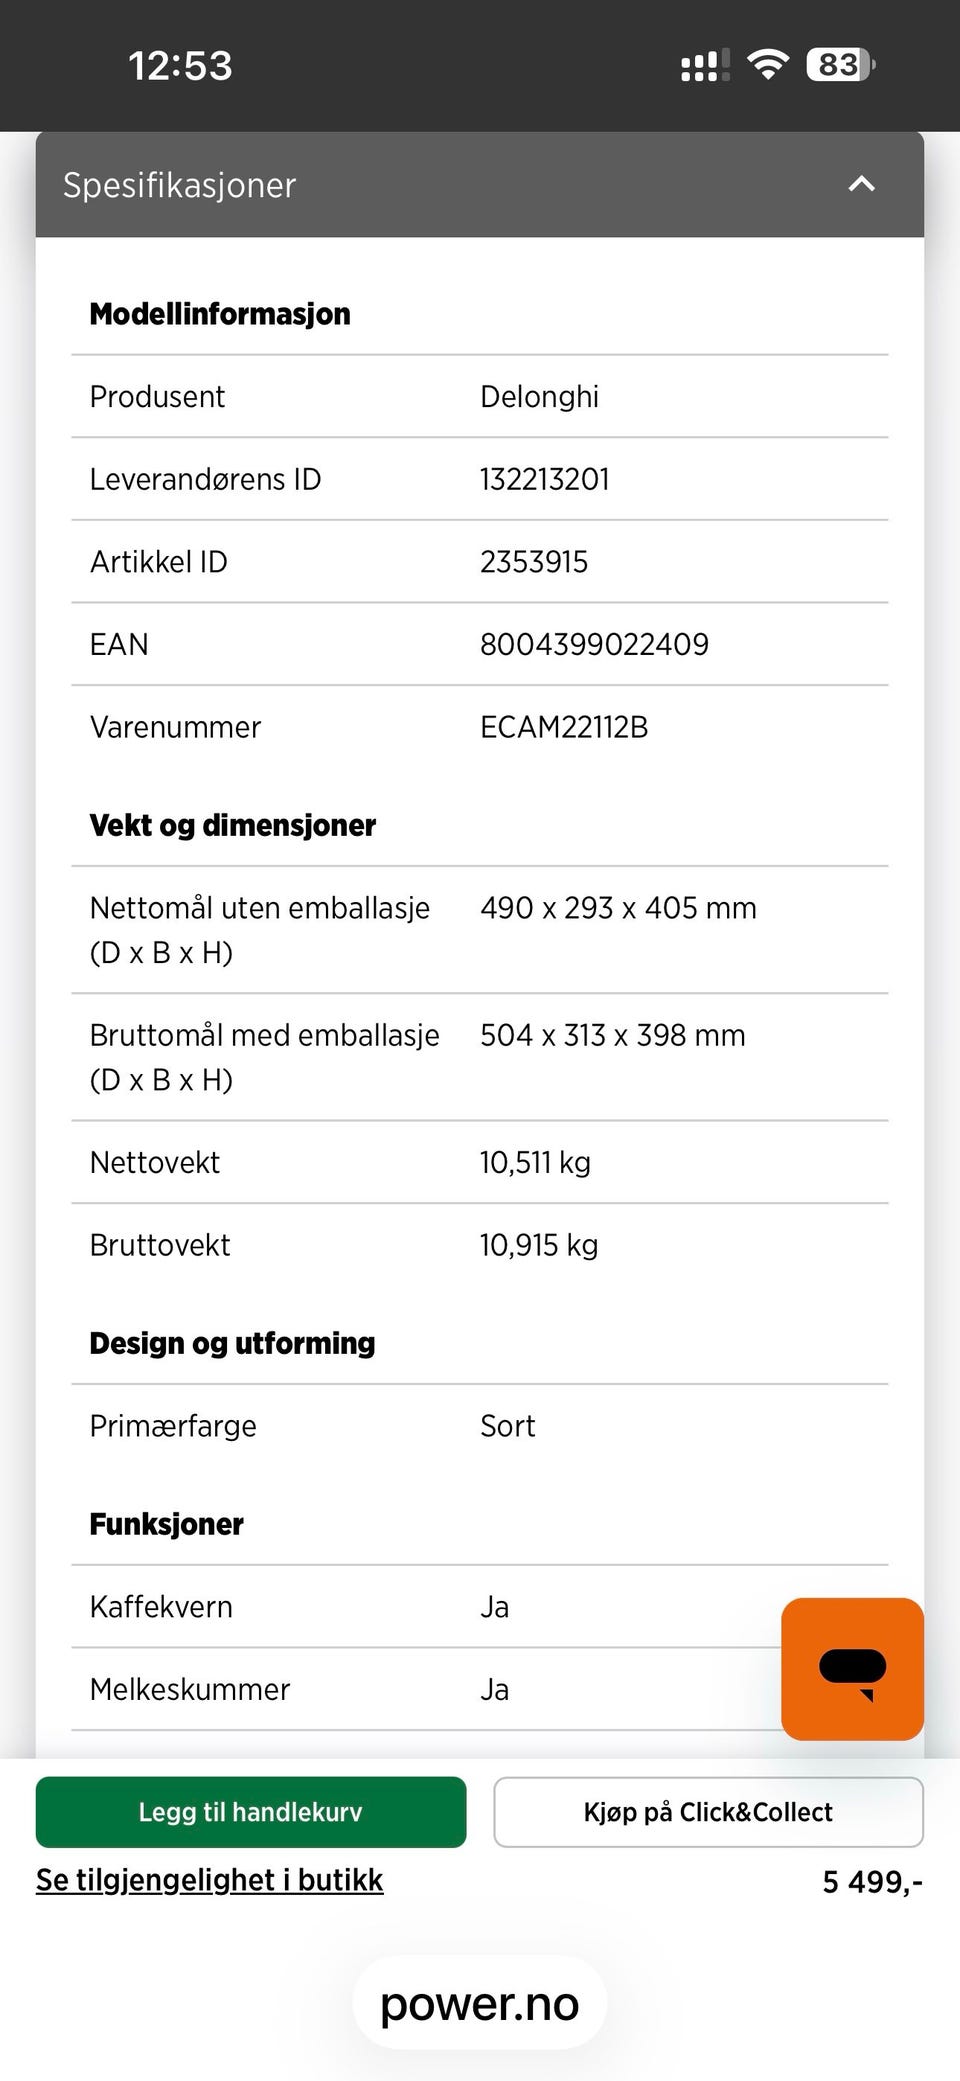Open the orange chat bubble widget
This screenshot has height=2081, width=960.
click(x=852, y=1669)
